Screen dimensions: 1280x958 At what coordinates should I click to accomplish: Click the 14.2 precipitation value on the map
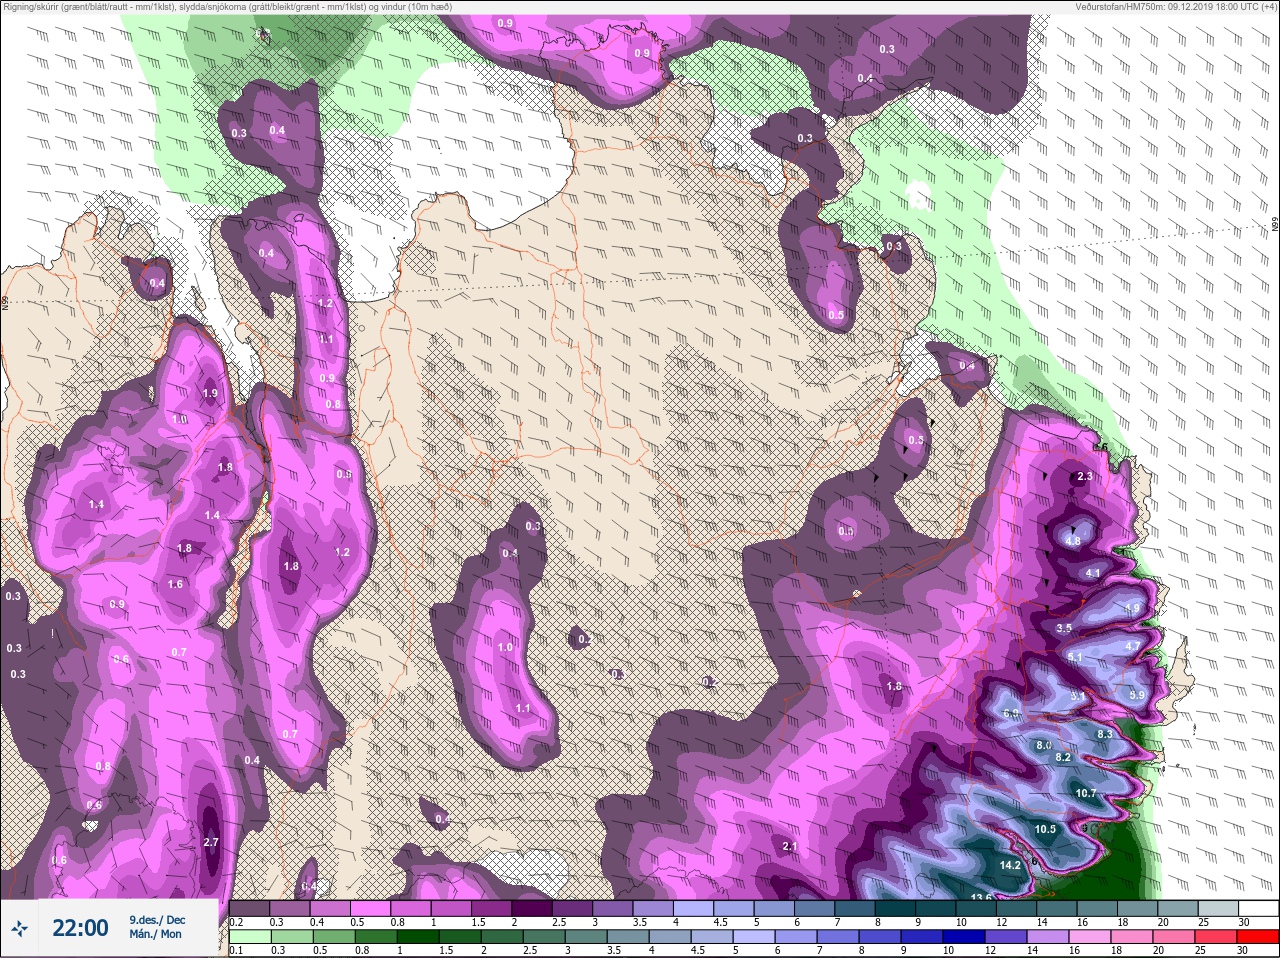(x=1010, y=865)
